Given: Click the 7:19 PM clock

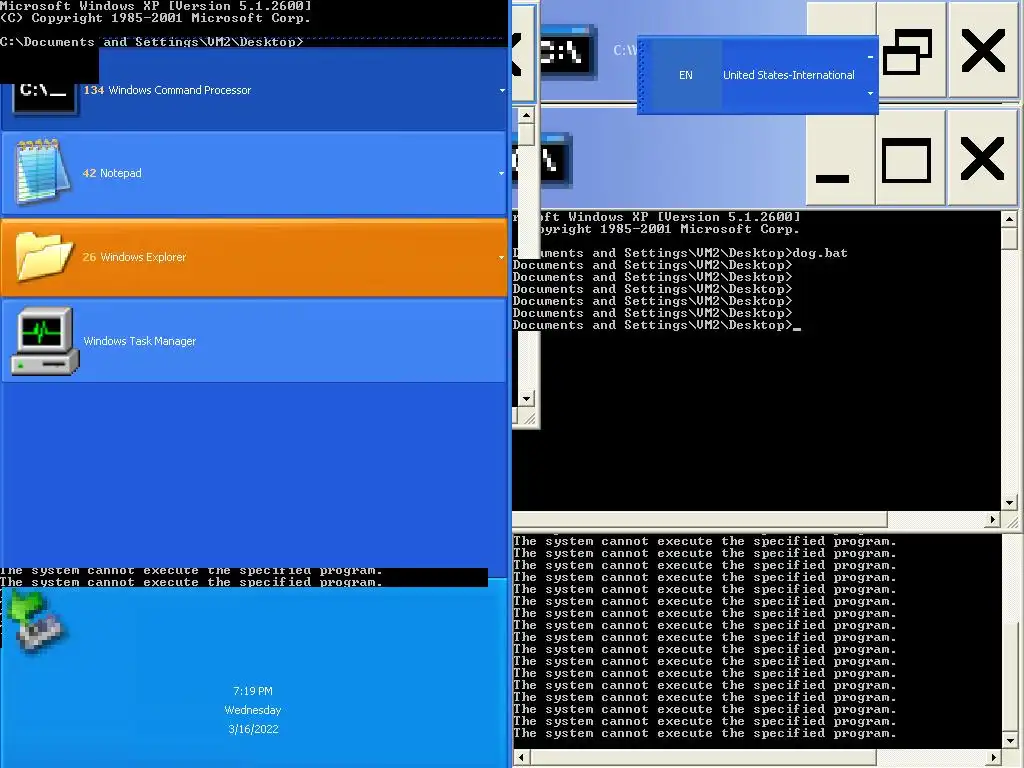Looking at the screenshot, I should [253, 691].
